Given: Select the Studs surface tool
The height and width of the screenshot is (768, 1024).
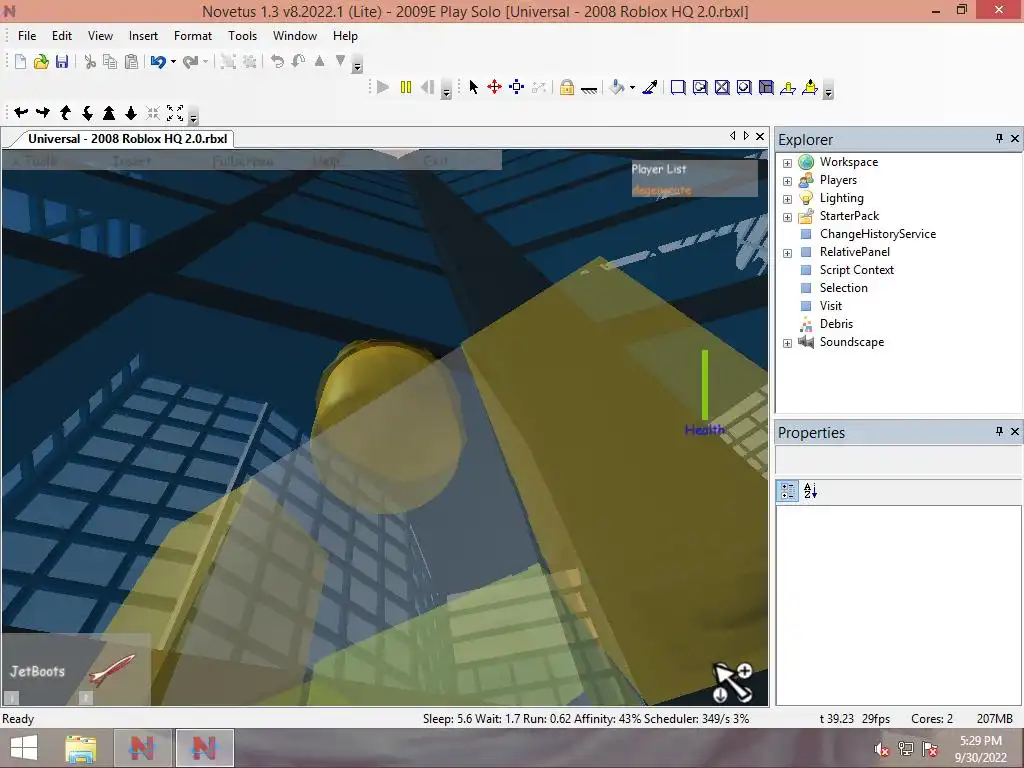Looking at the screenshot, I should tap(744, 87).
